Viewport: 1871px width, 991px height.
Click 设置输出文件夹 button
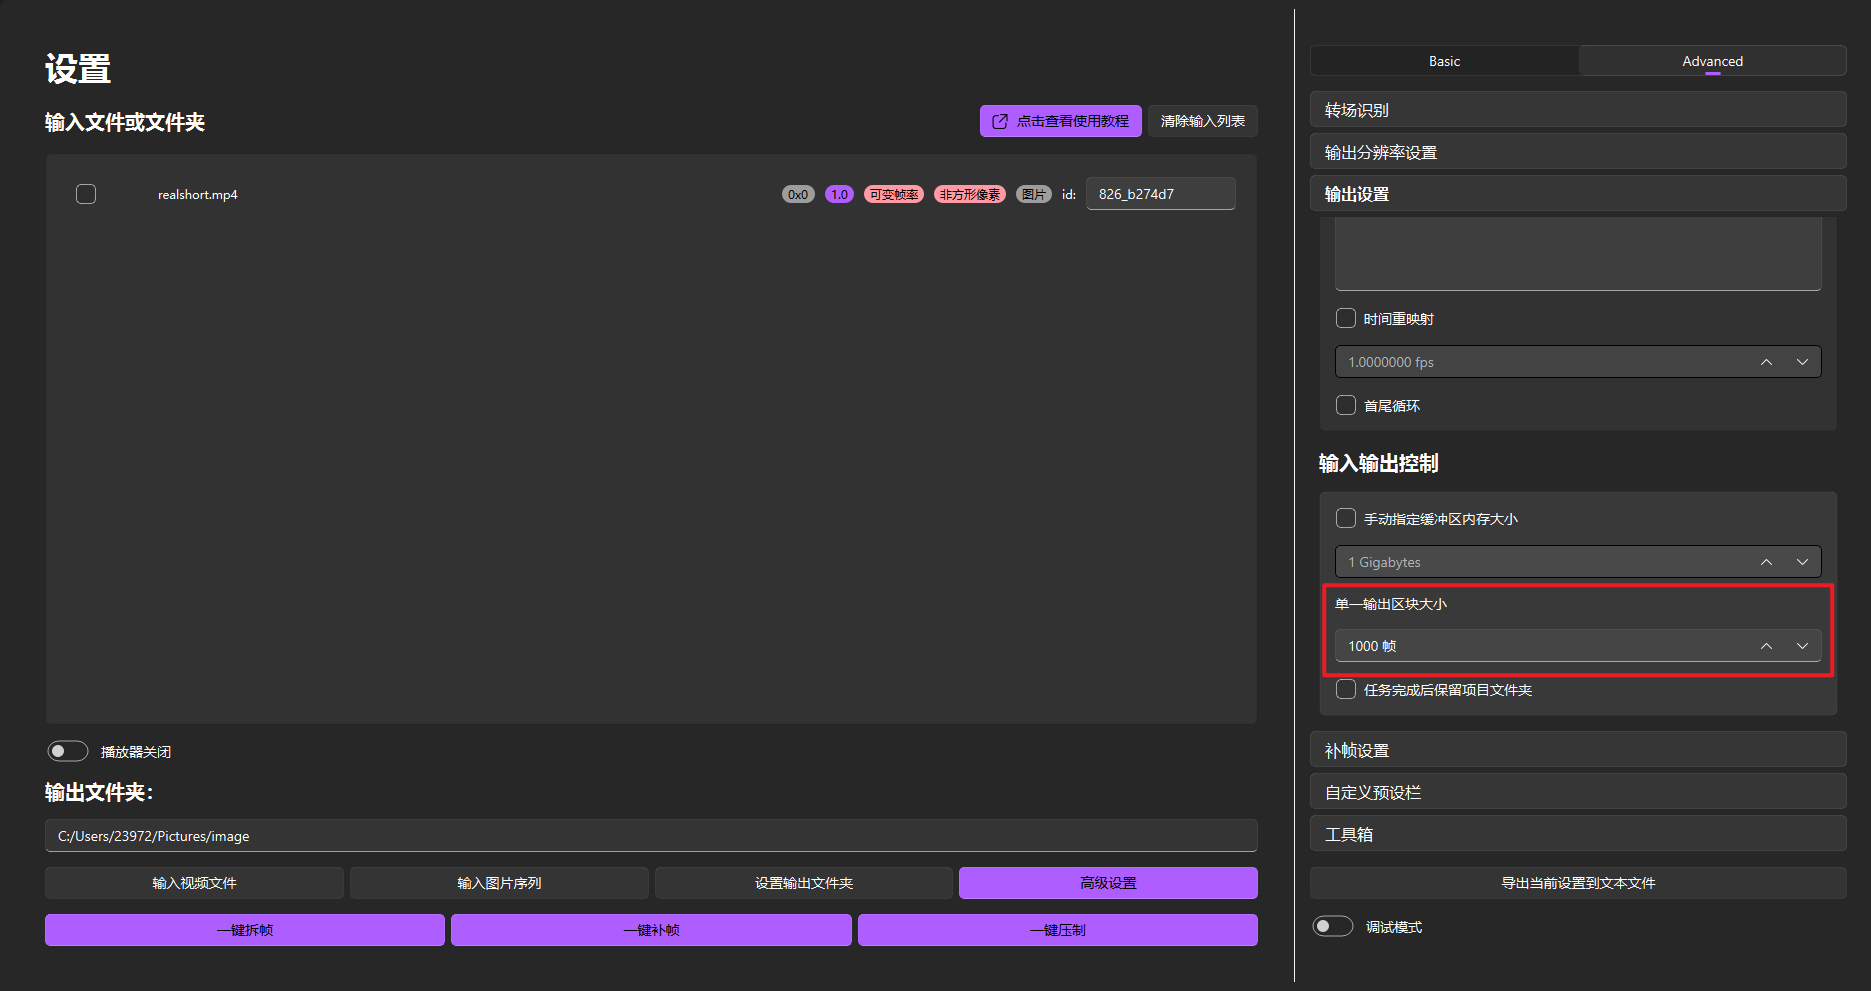(x=804, y=883)
